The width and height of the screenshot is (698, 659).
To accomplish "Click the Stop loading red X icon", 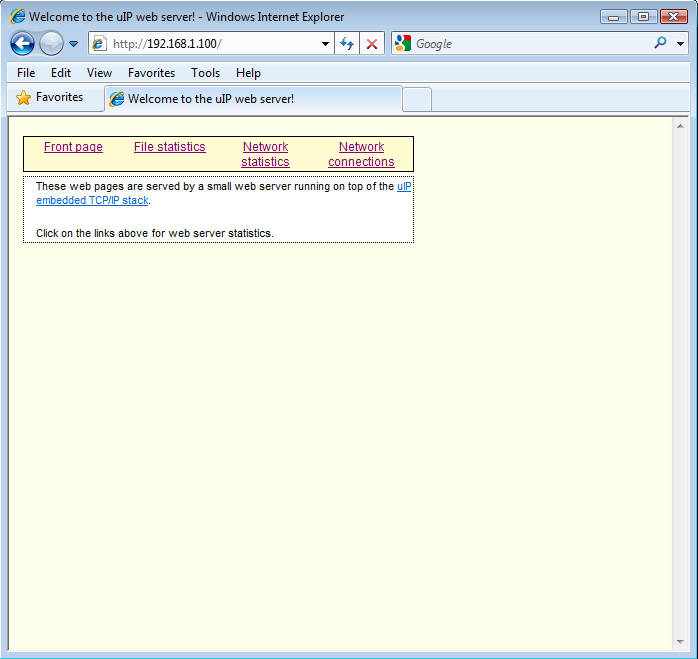I will point(372,44).
